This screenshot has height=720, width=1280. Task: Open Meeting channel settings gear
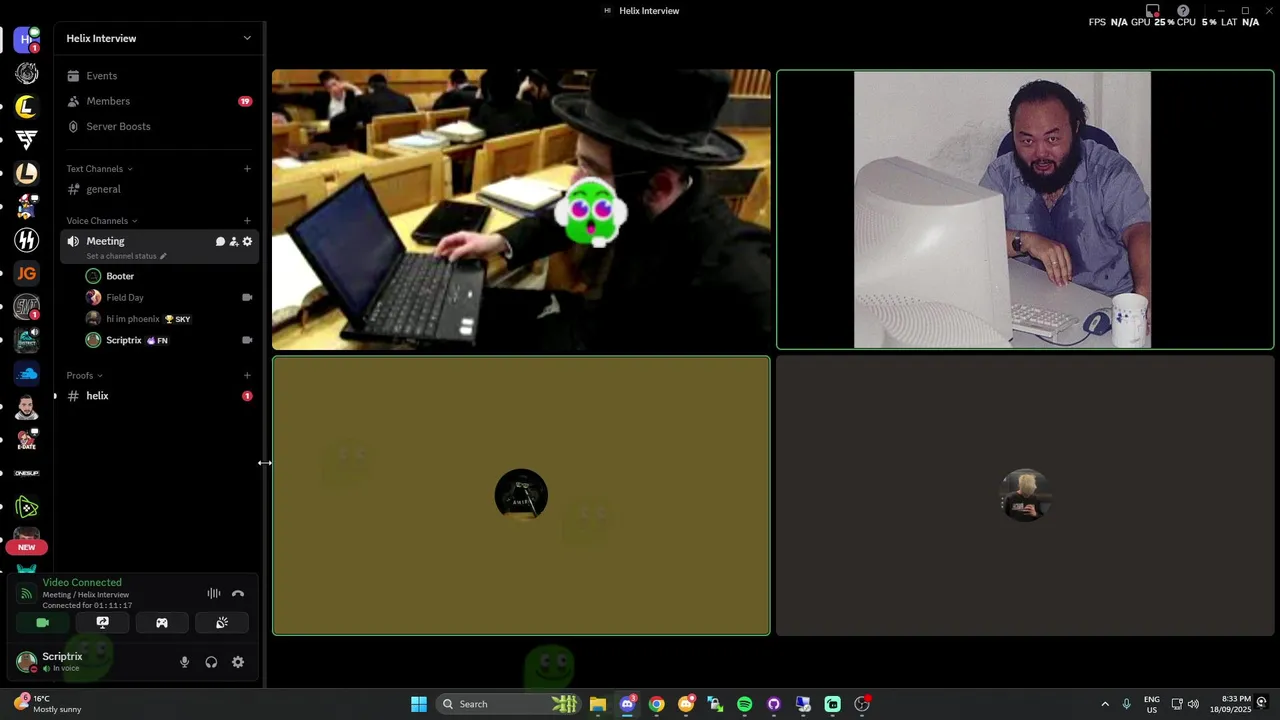[247, 241]
